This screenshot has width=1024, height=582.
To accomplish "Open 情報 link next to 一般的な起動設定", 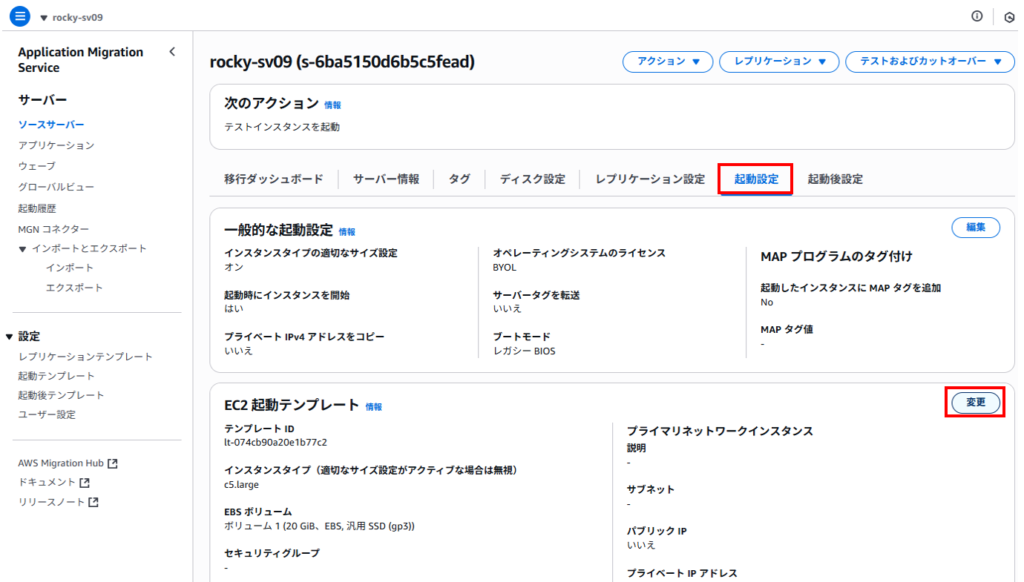I will (x=347, y=232).
